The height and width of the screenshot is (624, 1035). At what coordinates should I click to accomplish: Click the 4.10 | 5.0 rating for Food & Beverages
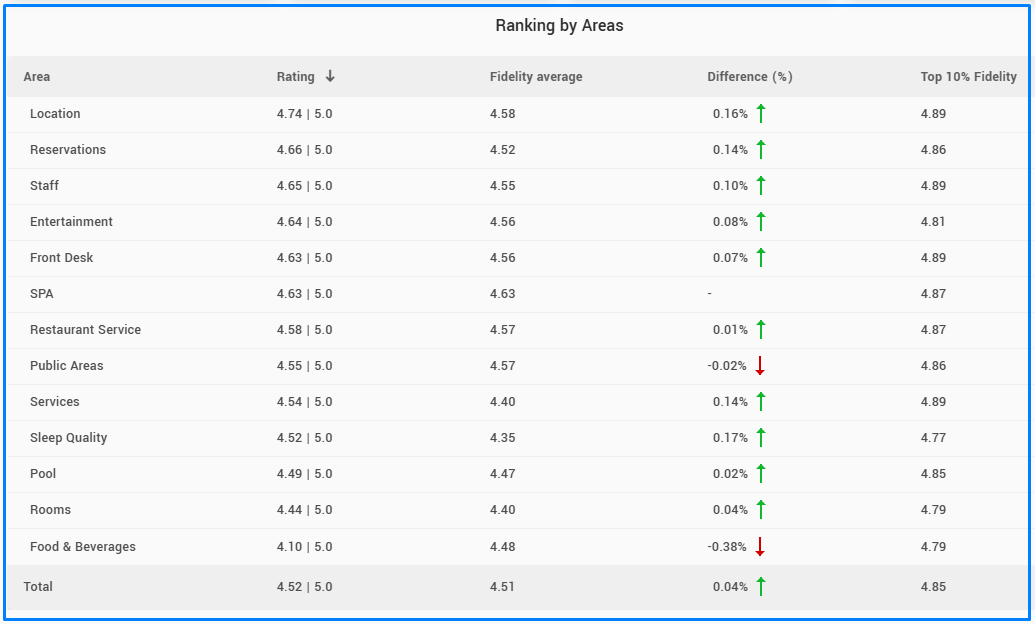click(304, 547)
